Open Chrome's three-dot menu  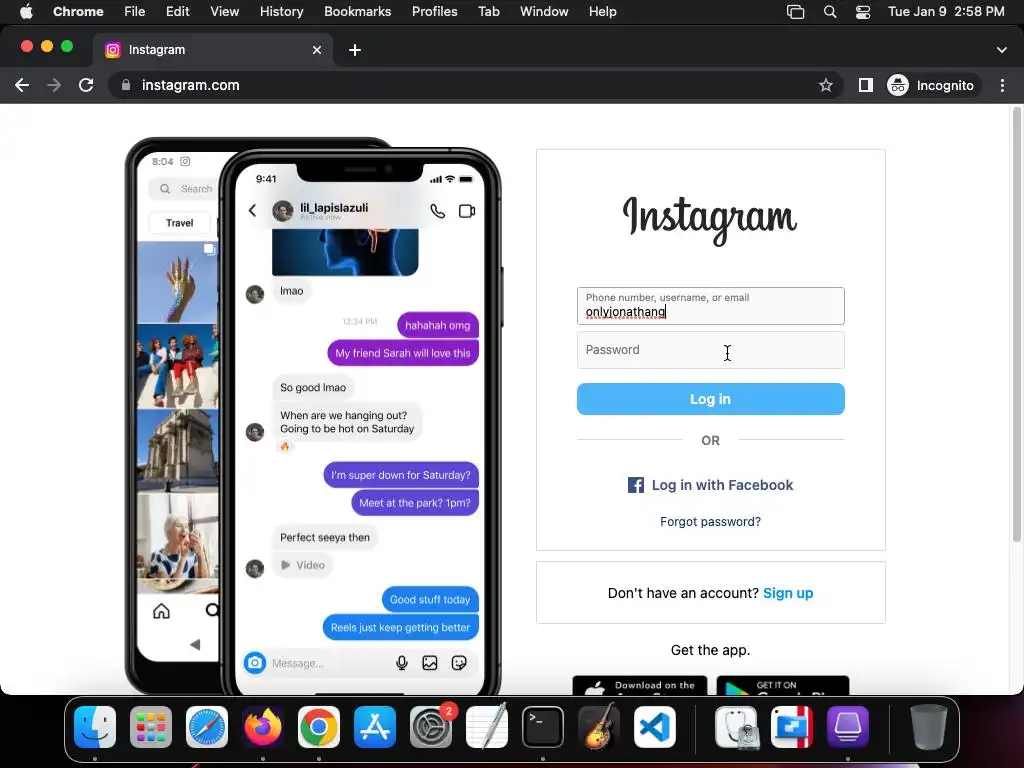[1002, 85]
